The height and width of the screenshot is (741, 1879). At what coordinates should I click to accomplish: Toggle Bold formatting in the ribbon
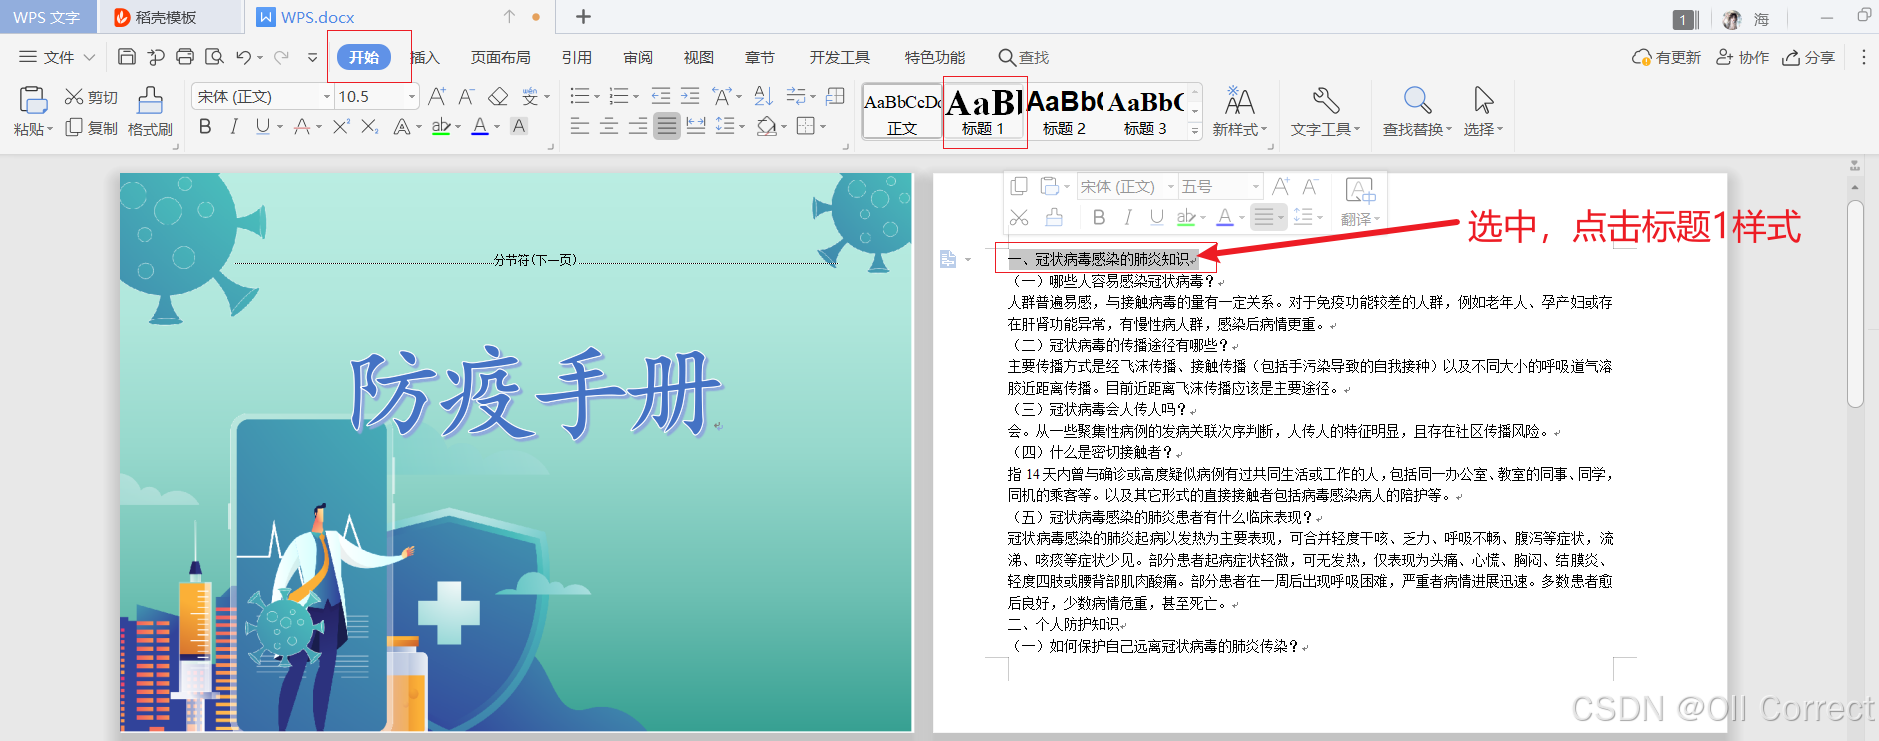point(205,126)
